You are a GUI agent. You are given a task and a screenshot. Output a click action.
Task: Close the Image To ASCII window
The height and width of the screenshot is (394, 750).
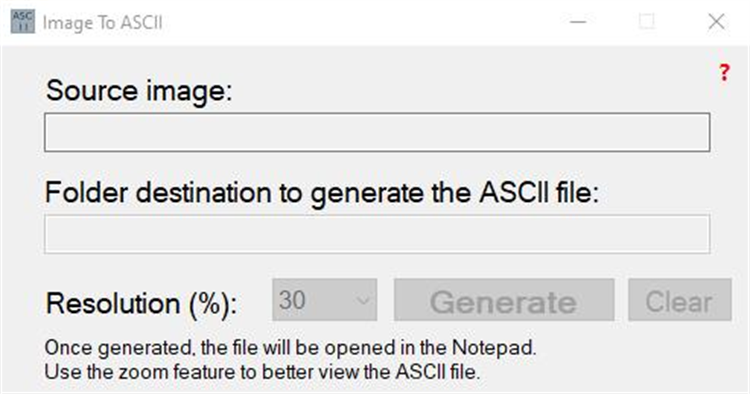[716, 22]
